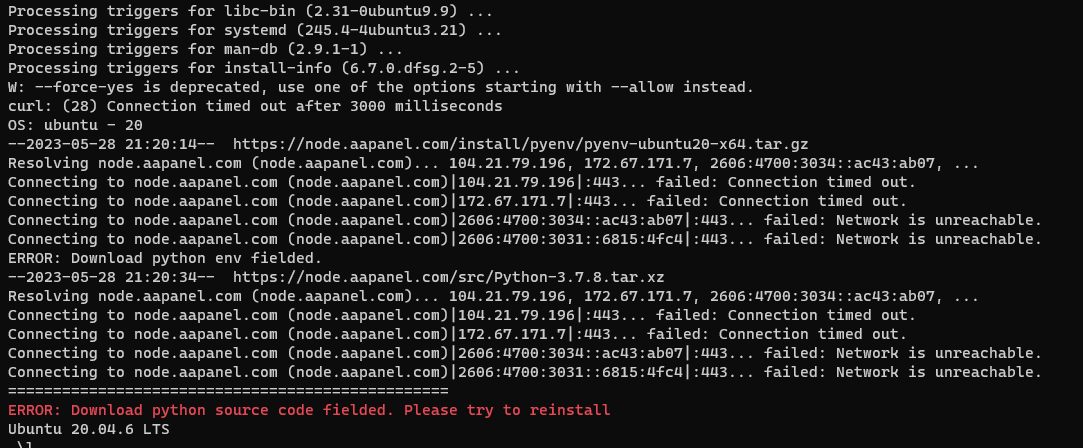
Task: Open the Python-3.7.8.tar.xz source URL
Action: [x=449, y=277]
